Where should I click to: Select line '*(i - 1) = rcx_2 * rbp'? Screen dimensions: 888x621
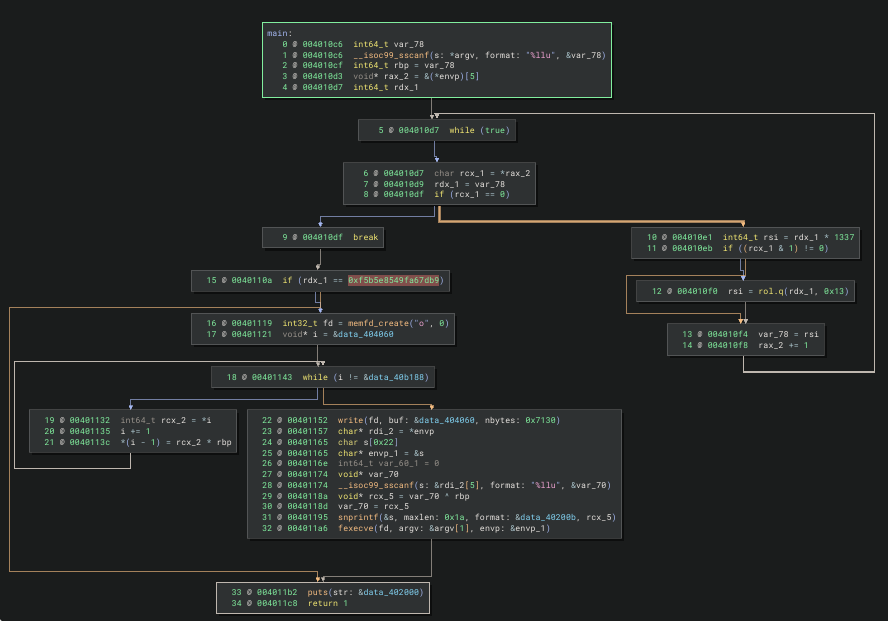[x=176, y=442]
